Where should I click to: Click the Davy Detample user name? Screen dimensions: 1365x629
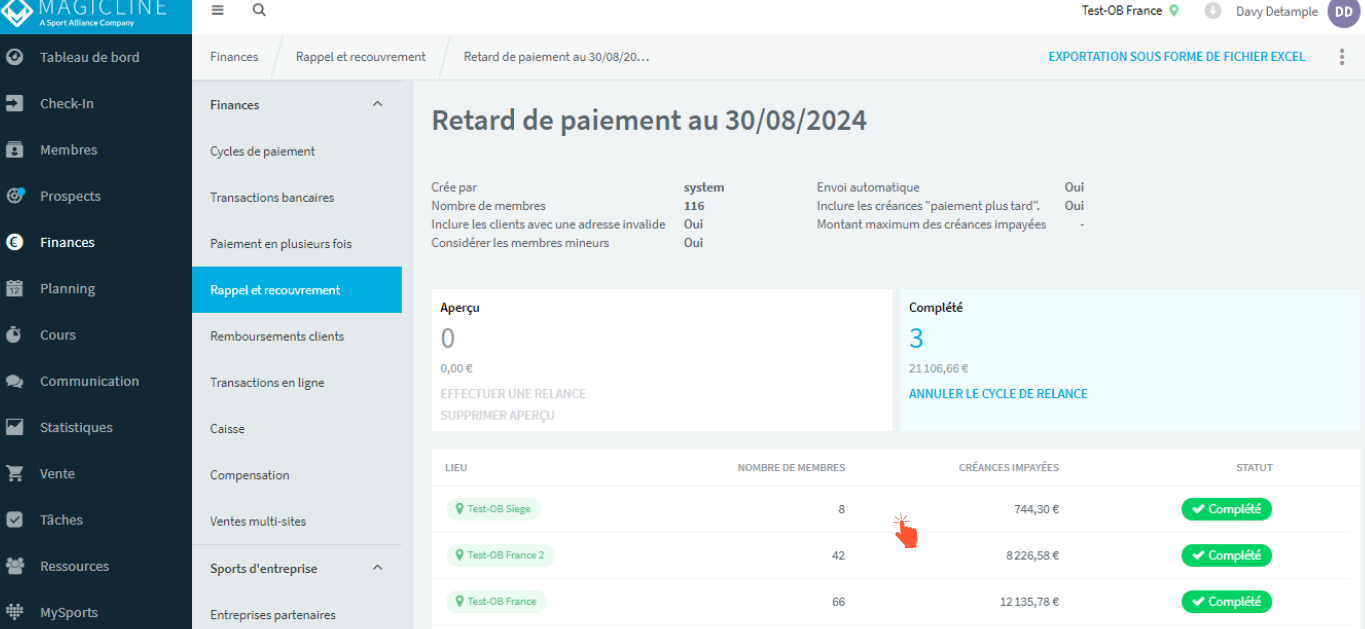(1275, 11)
